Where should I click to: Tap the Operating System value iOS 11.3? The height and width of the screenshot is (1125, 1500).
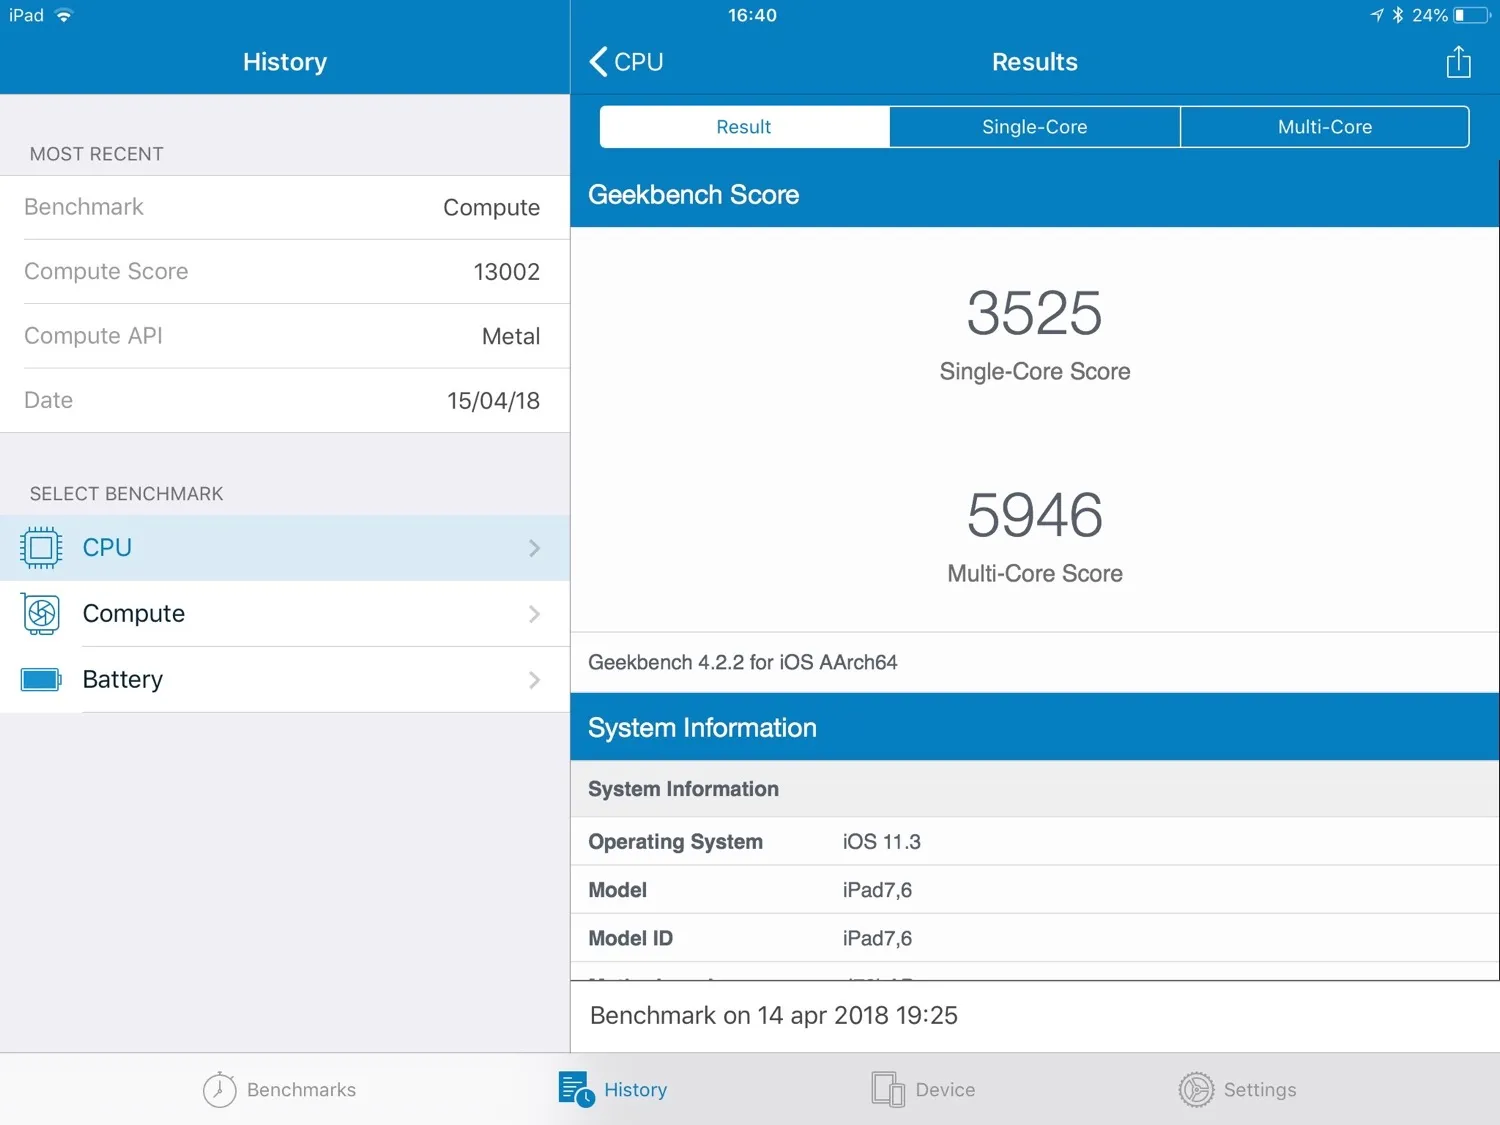pos(882,842)
